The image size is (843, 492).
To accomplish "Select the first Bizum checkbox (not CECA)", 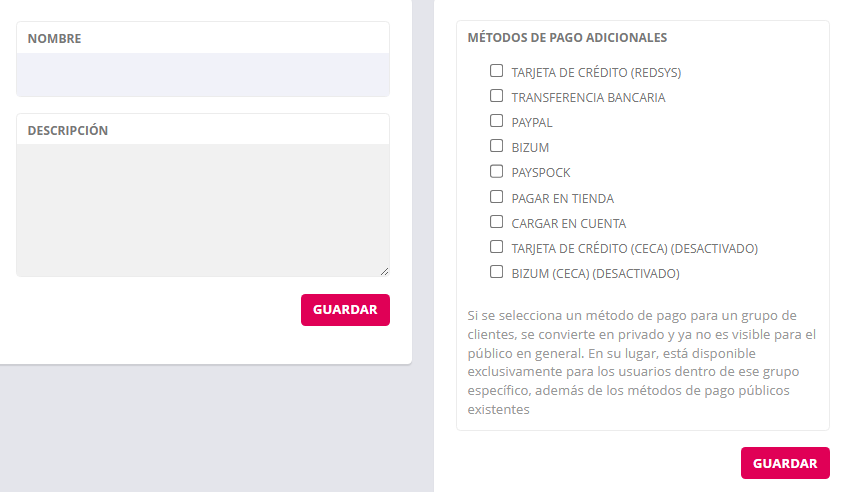I will [496, 146].
